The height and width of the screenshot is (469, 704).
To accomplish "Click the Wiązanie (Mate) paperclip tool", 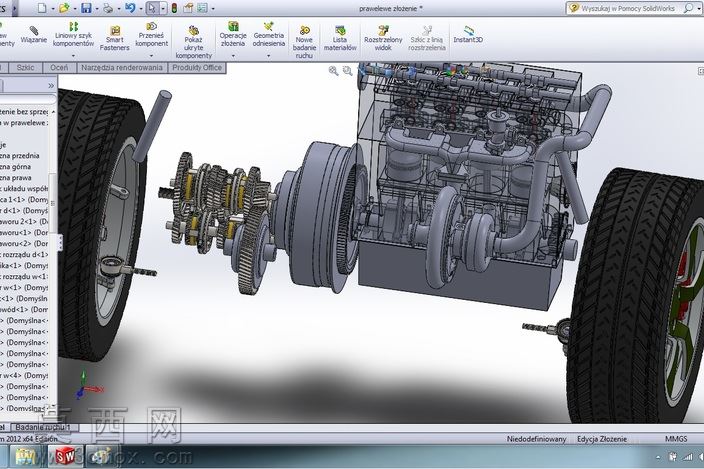I will [34, 35].
